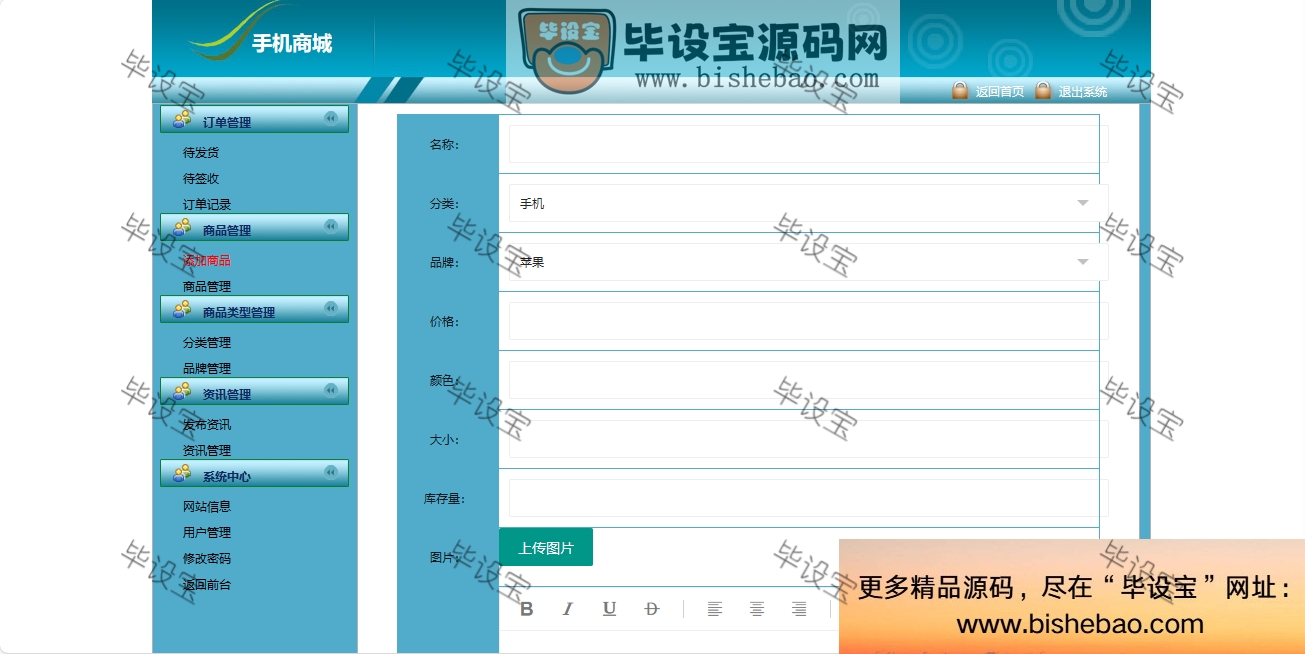The height and width of the screenshot is (654, 1305).
Task: Click the users icon on 订单管理 header
Action: pos(181,119)
